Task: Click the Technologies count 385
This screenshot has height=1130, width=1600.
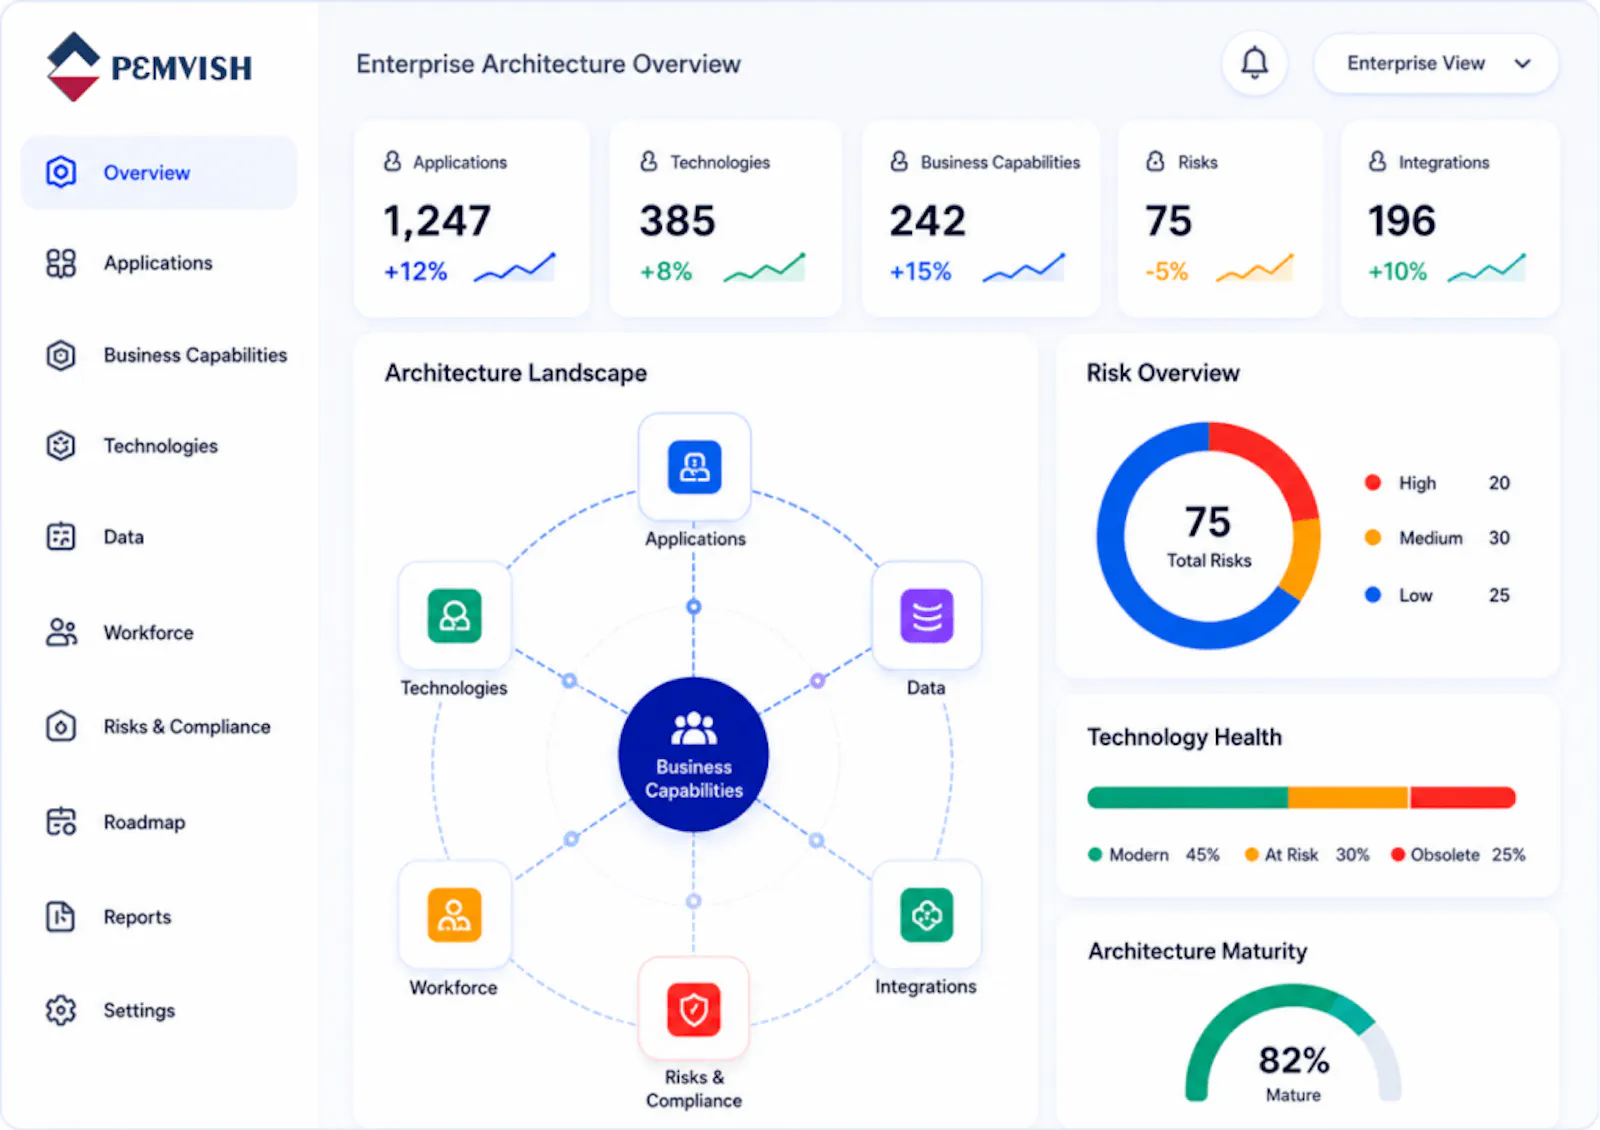Action: [x=678, y=221]
